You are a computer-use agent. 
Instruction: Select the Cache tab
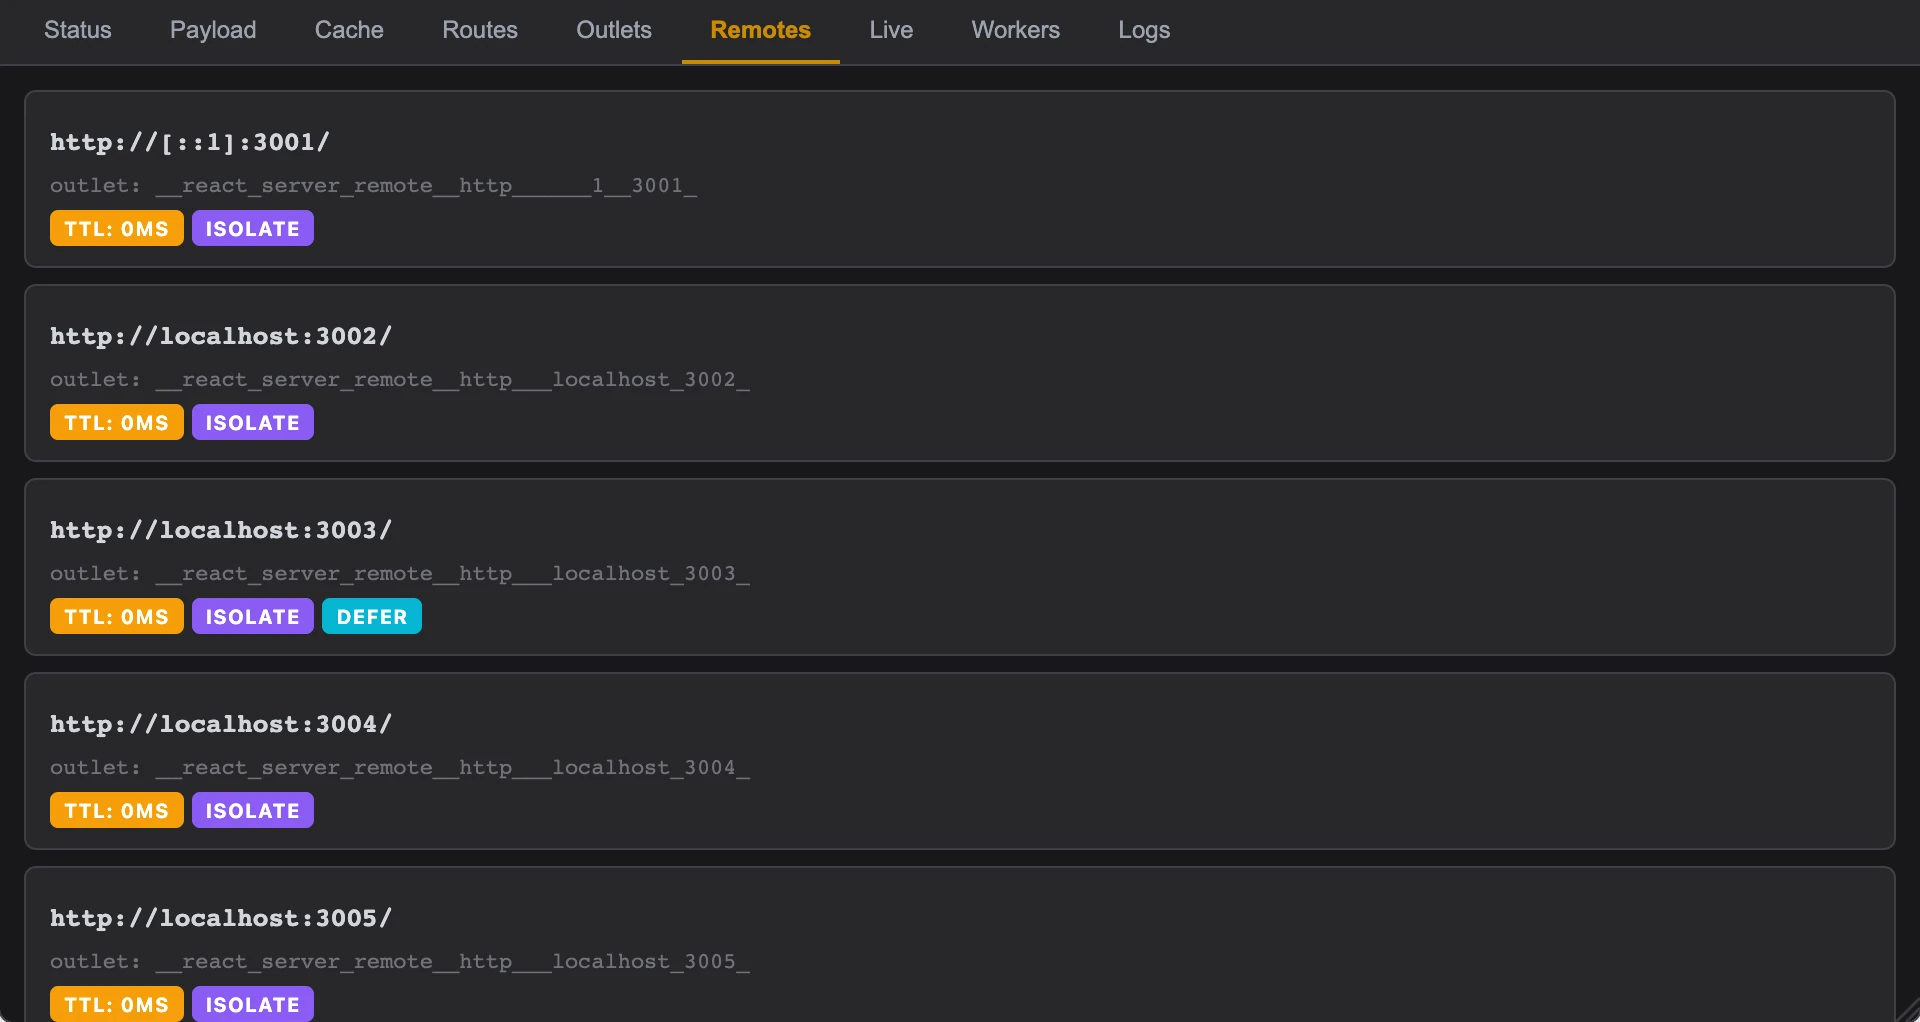(349, 30)
